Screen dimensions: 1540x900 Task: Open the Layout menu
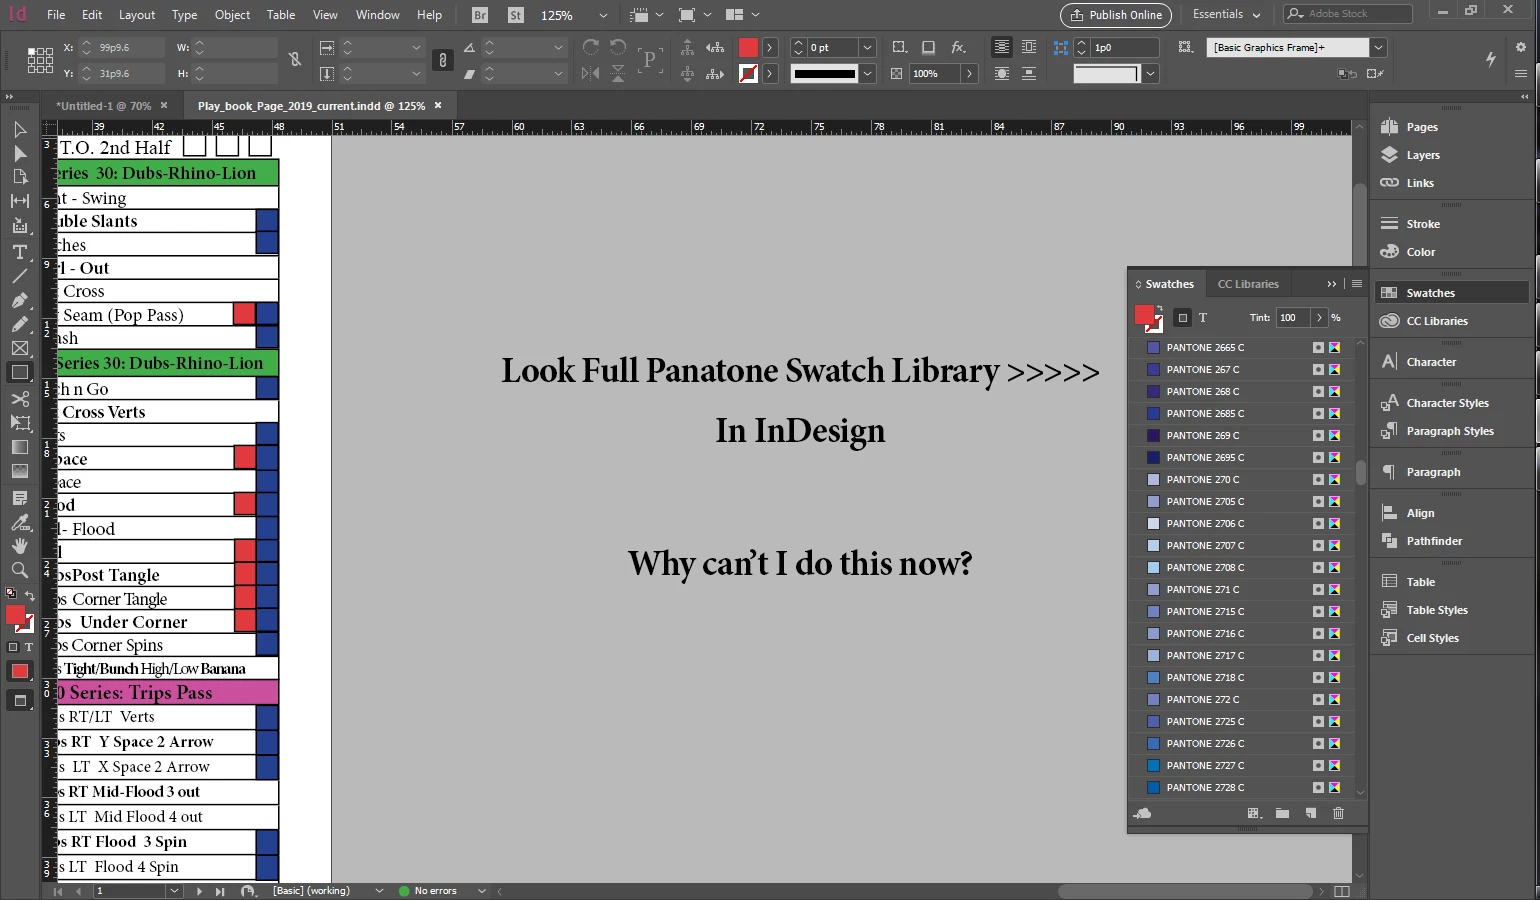point(137,15)
